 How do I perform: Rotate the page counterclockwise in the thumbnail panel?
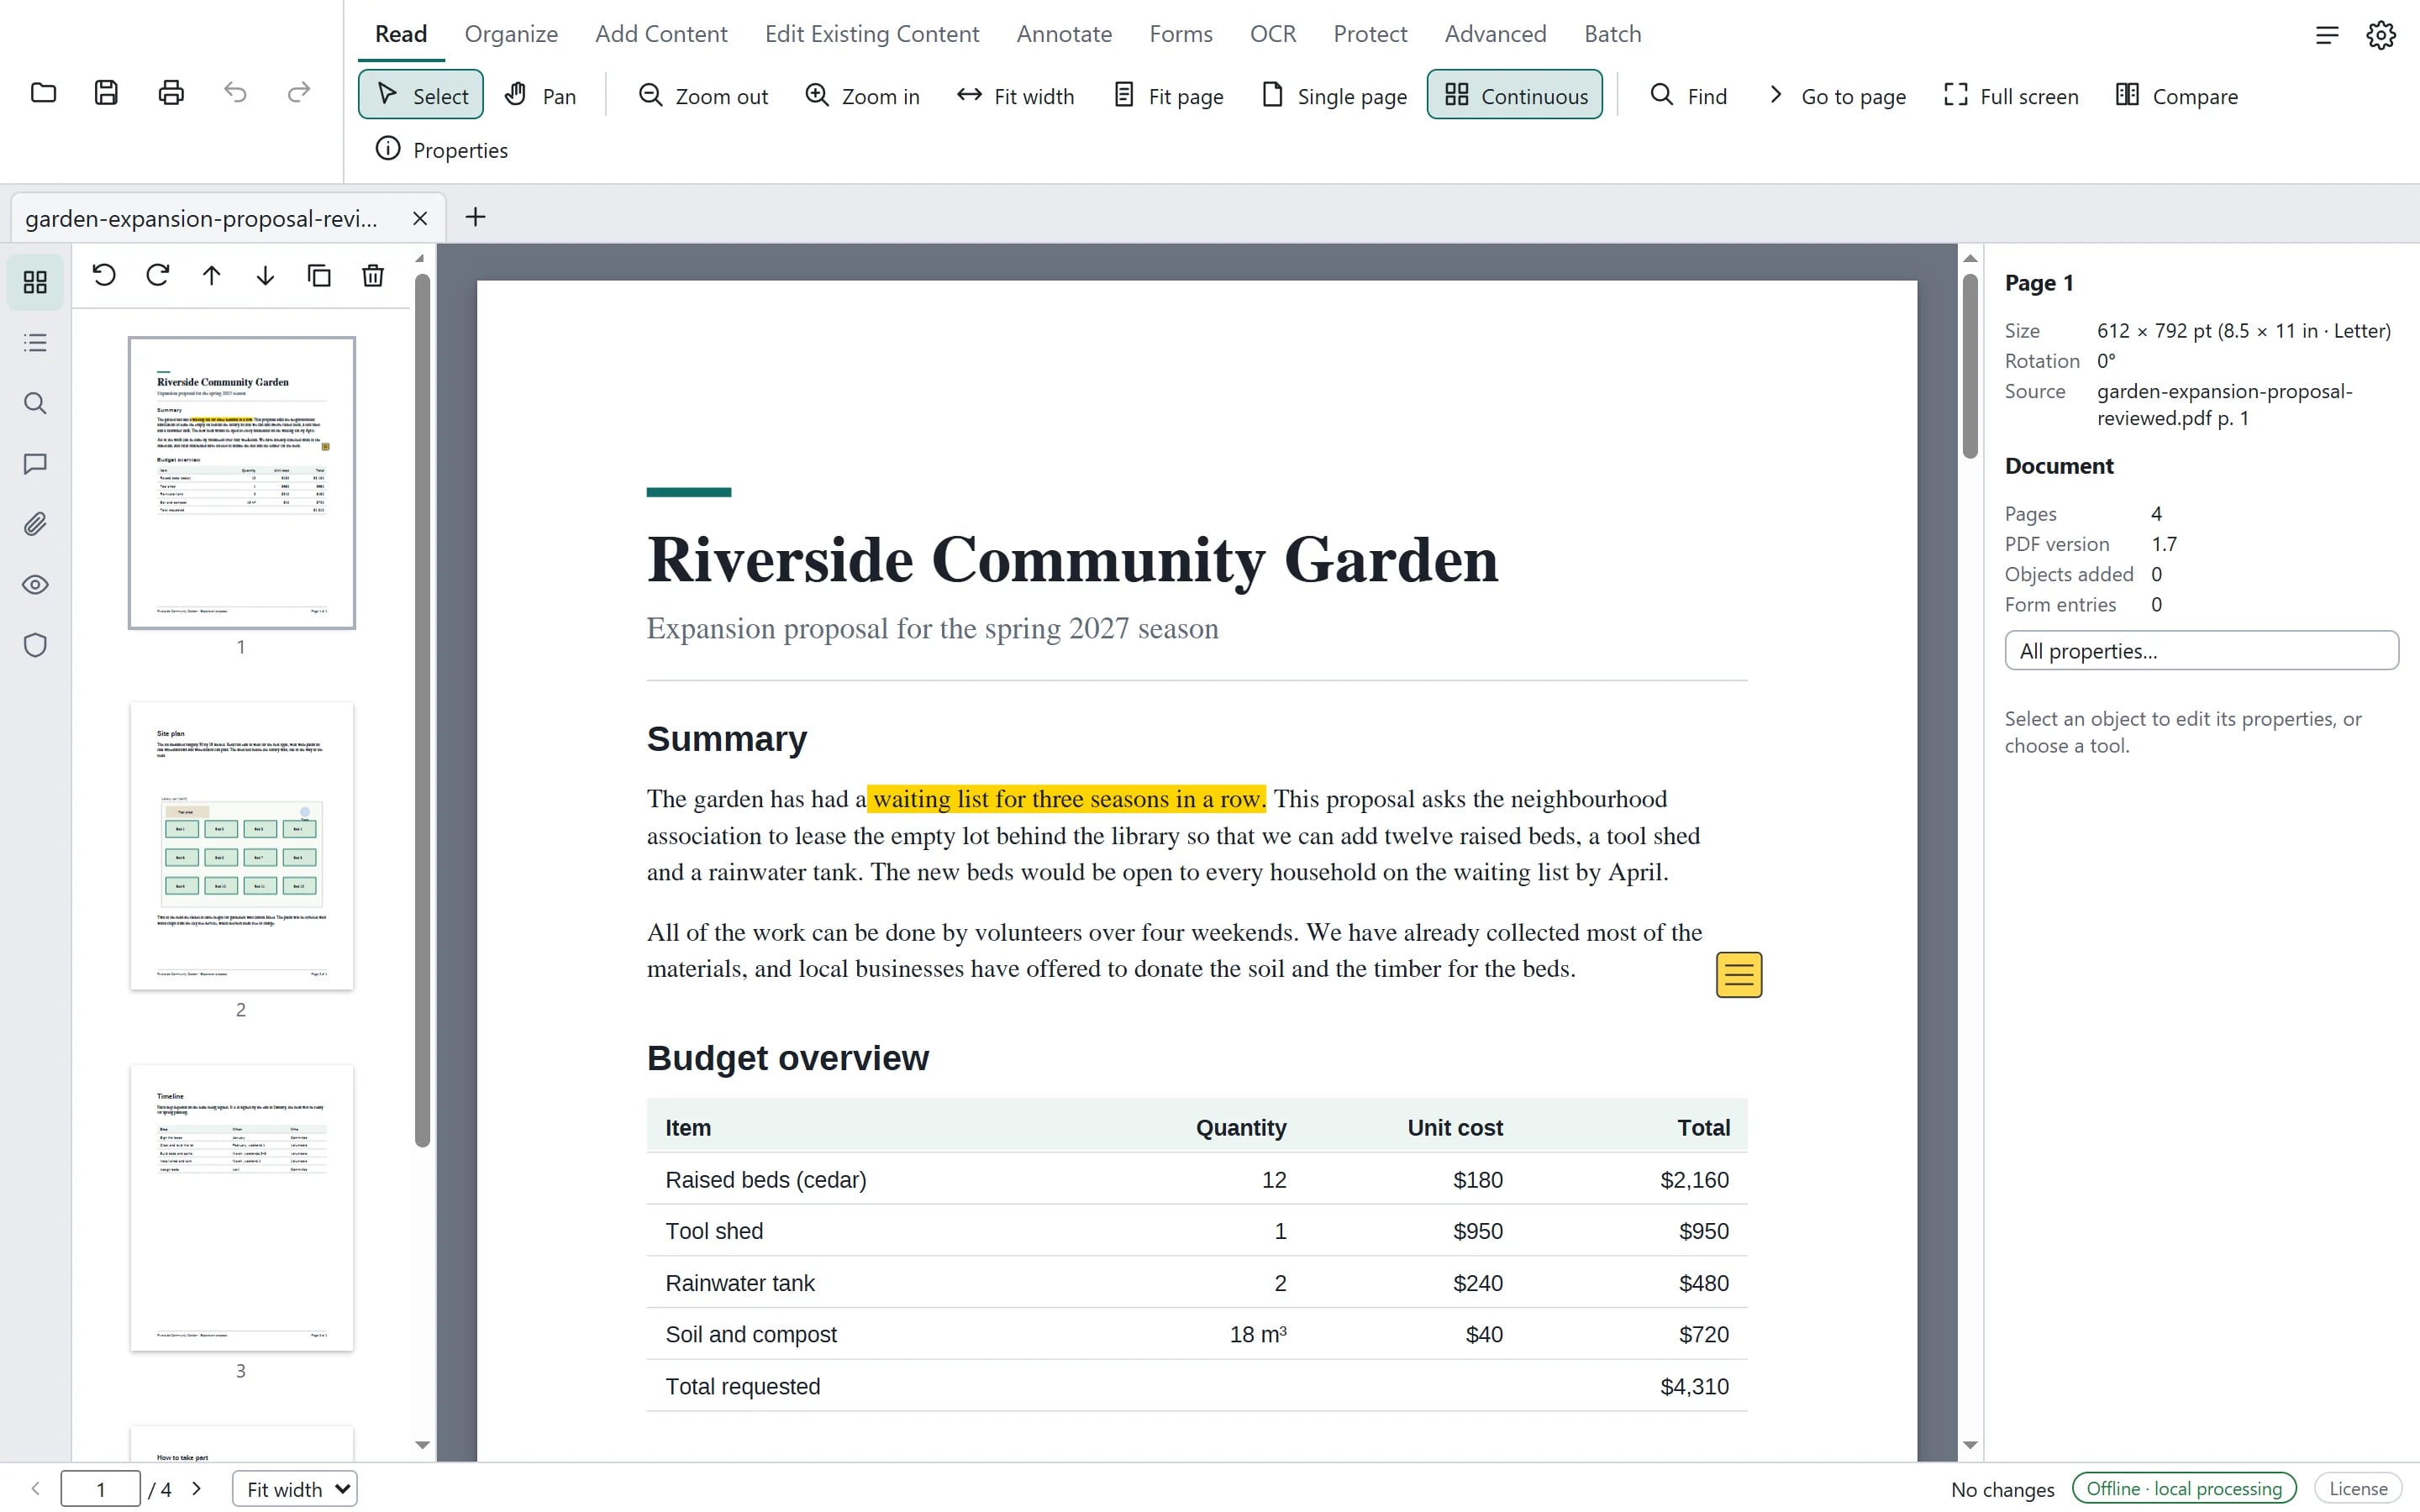[x=104, y=275]
